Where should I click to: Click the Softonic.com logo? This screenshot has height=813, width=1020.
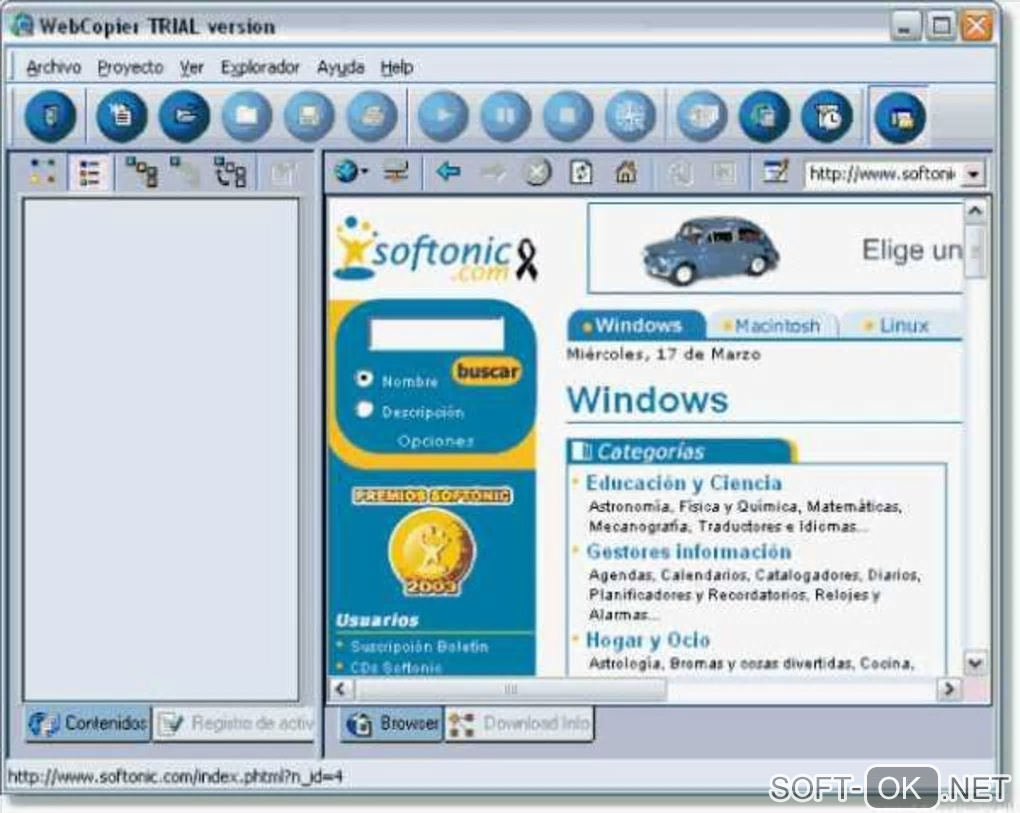(436, 250)
